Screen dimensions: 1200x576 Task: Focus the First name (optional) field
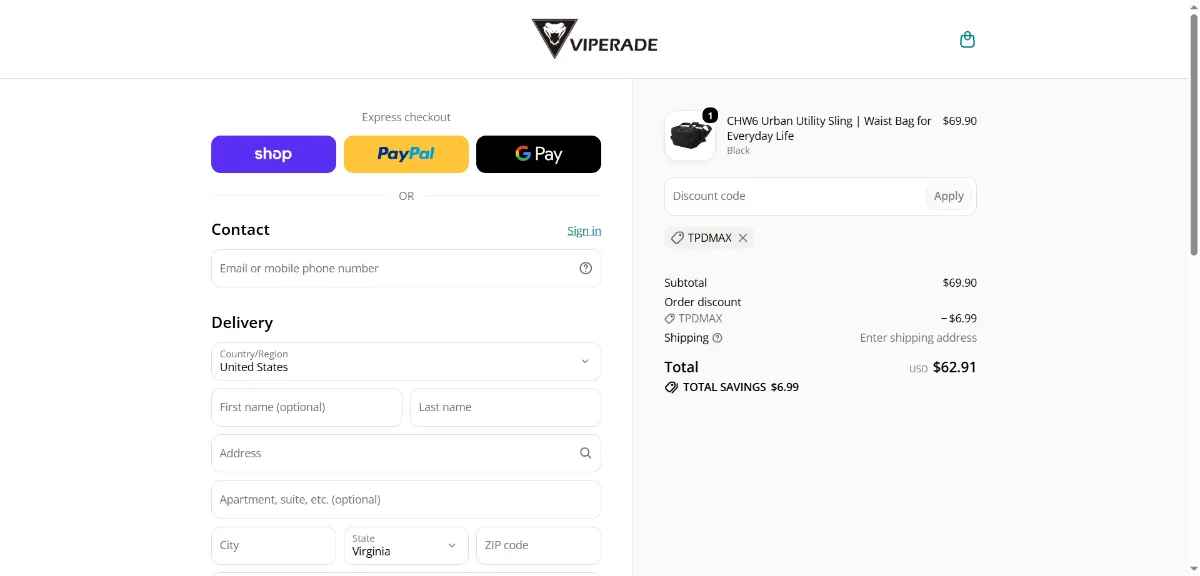pos(307,407)
